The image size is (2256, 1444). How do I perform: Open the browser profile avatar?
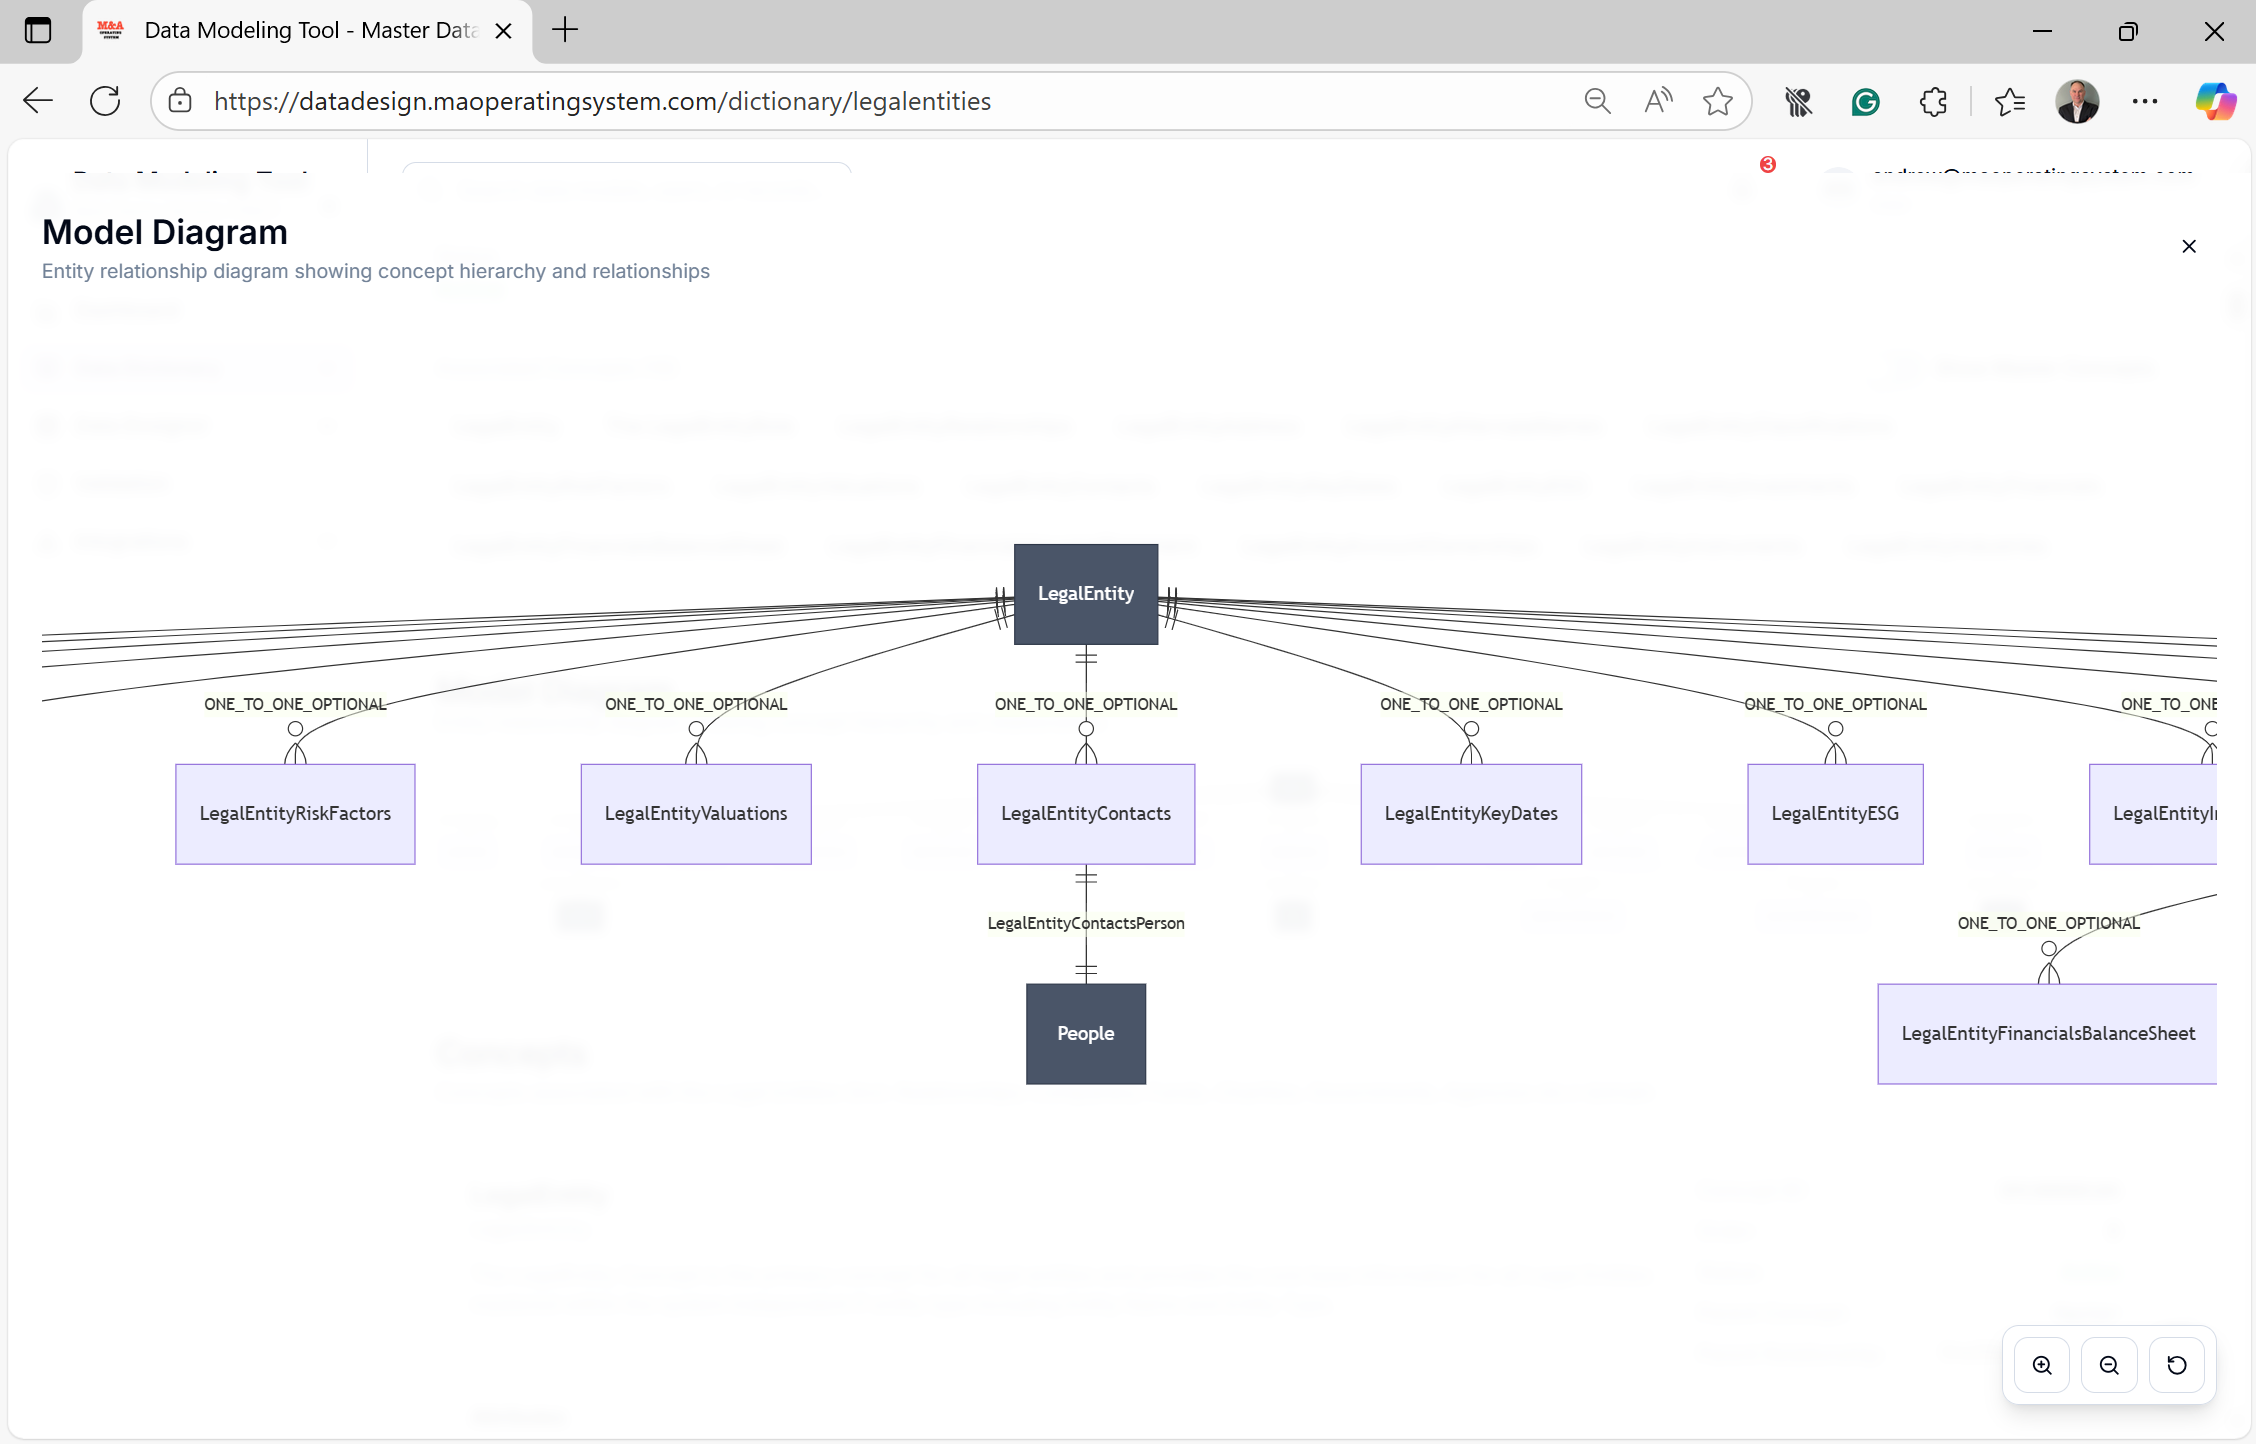pyautogui.click(x=2077, y=101)
